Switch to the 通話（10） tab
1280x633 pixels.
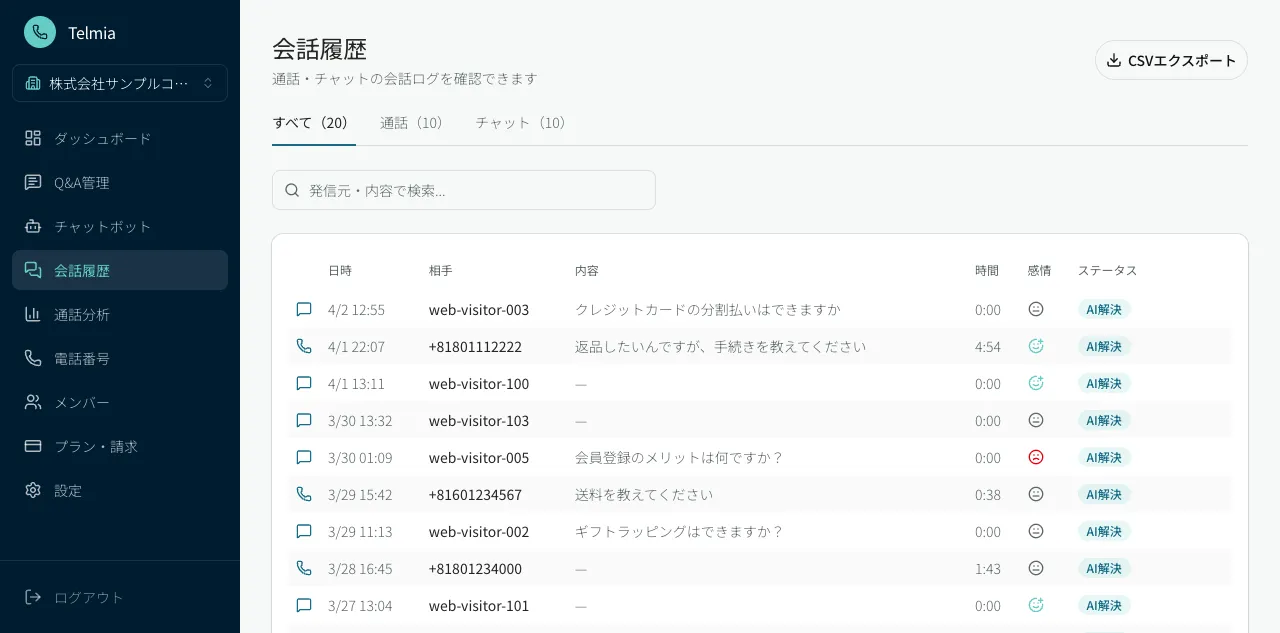tap(411, 123)
